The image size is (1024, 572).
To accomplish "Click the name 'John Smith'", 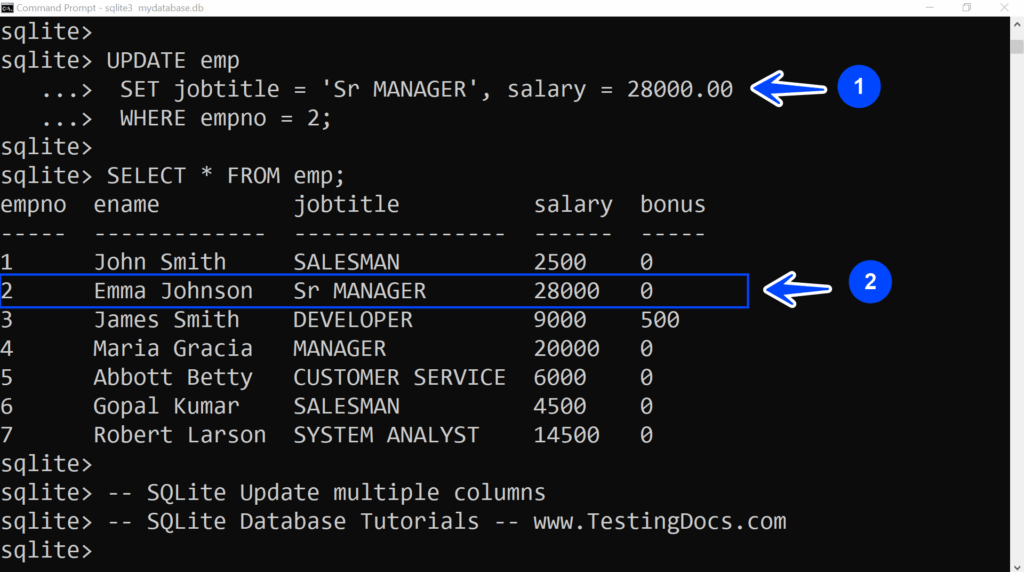I will click(x=160, y=262).
